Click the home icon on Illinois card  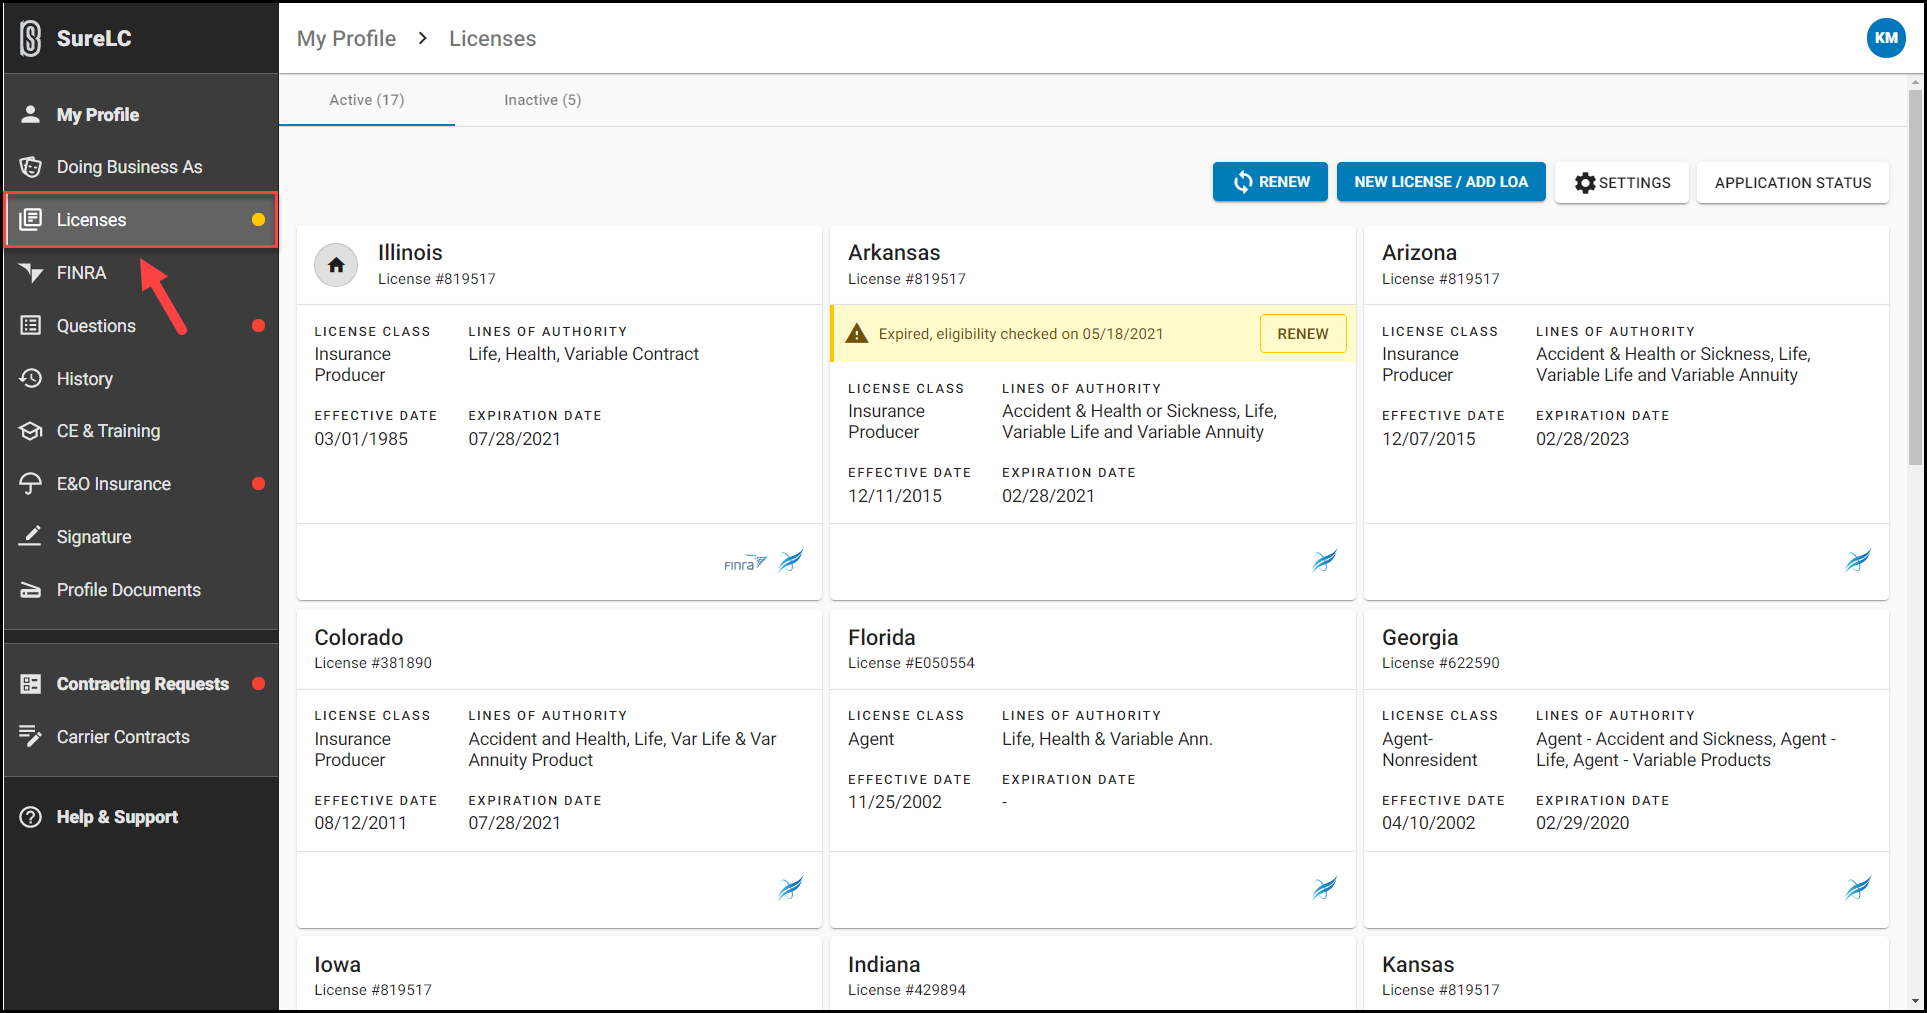pyautogui.click(x=336, y=265)
